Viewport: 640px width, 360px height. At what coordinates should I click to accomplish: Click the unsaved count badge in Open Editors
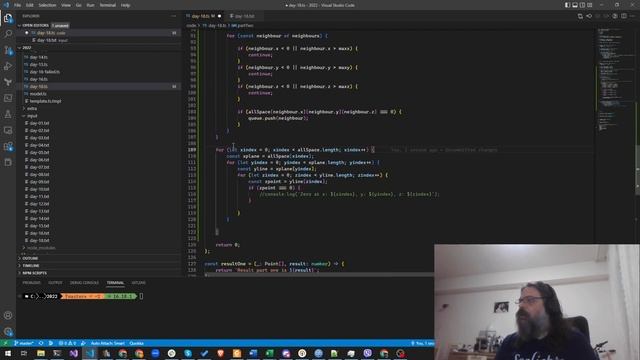click(x=60, y=25)
